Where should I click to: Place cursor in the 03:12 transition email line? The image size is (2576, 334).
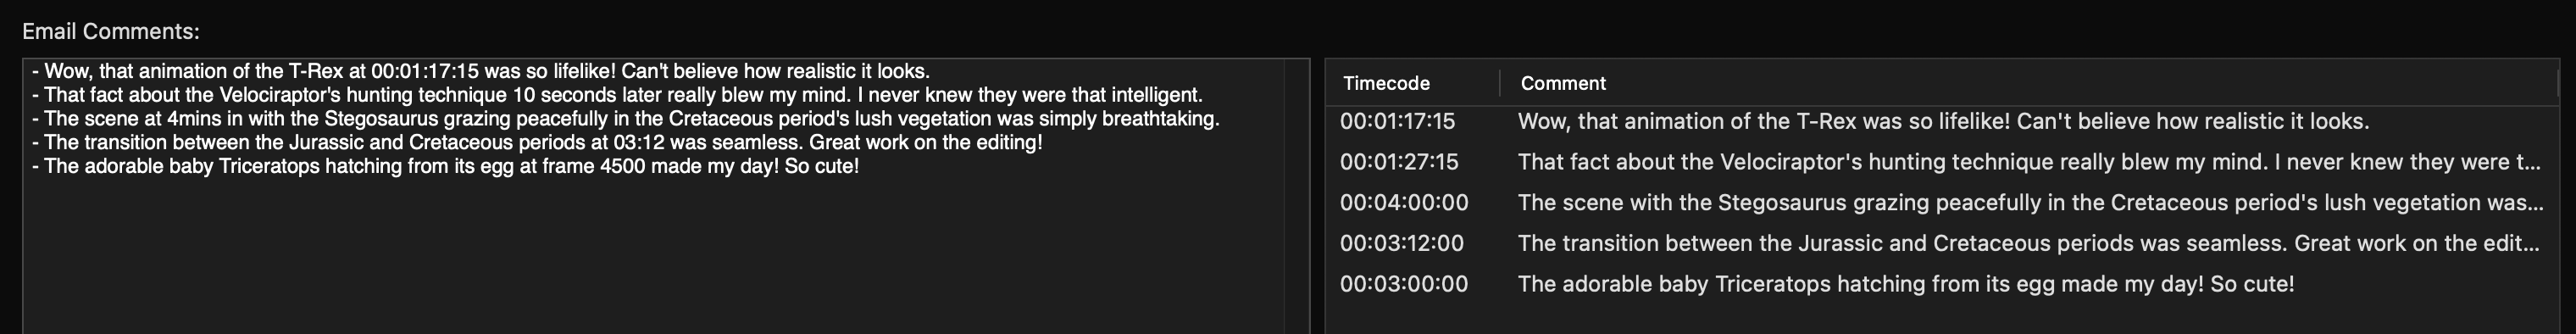537,142
